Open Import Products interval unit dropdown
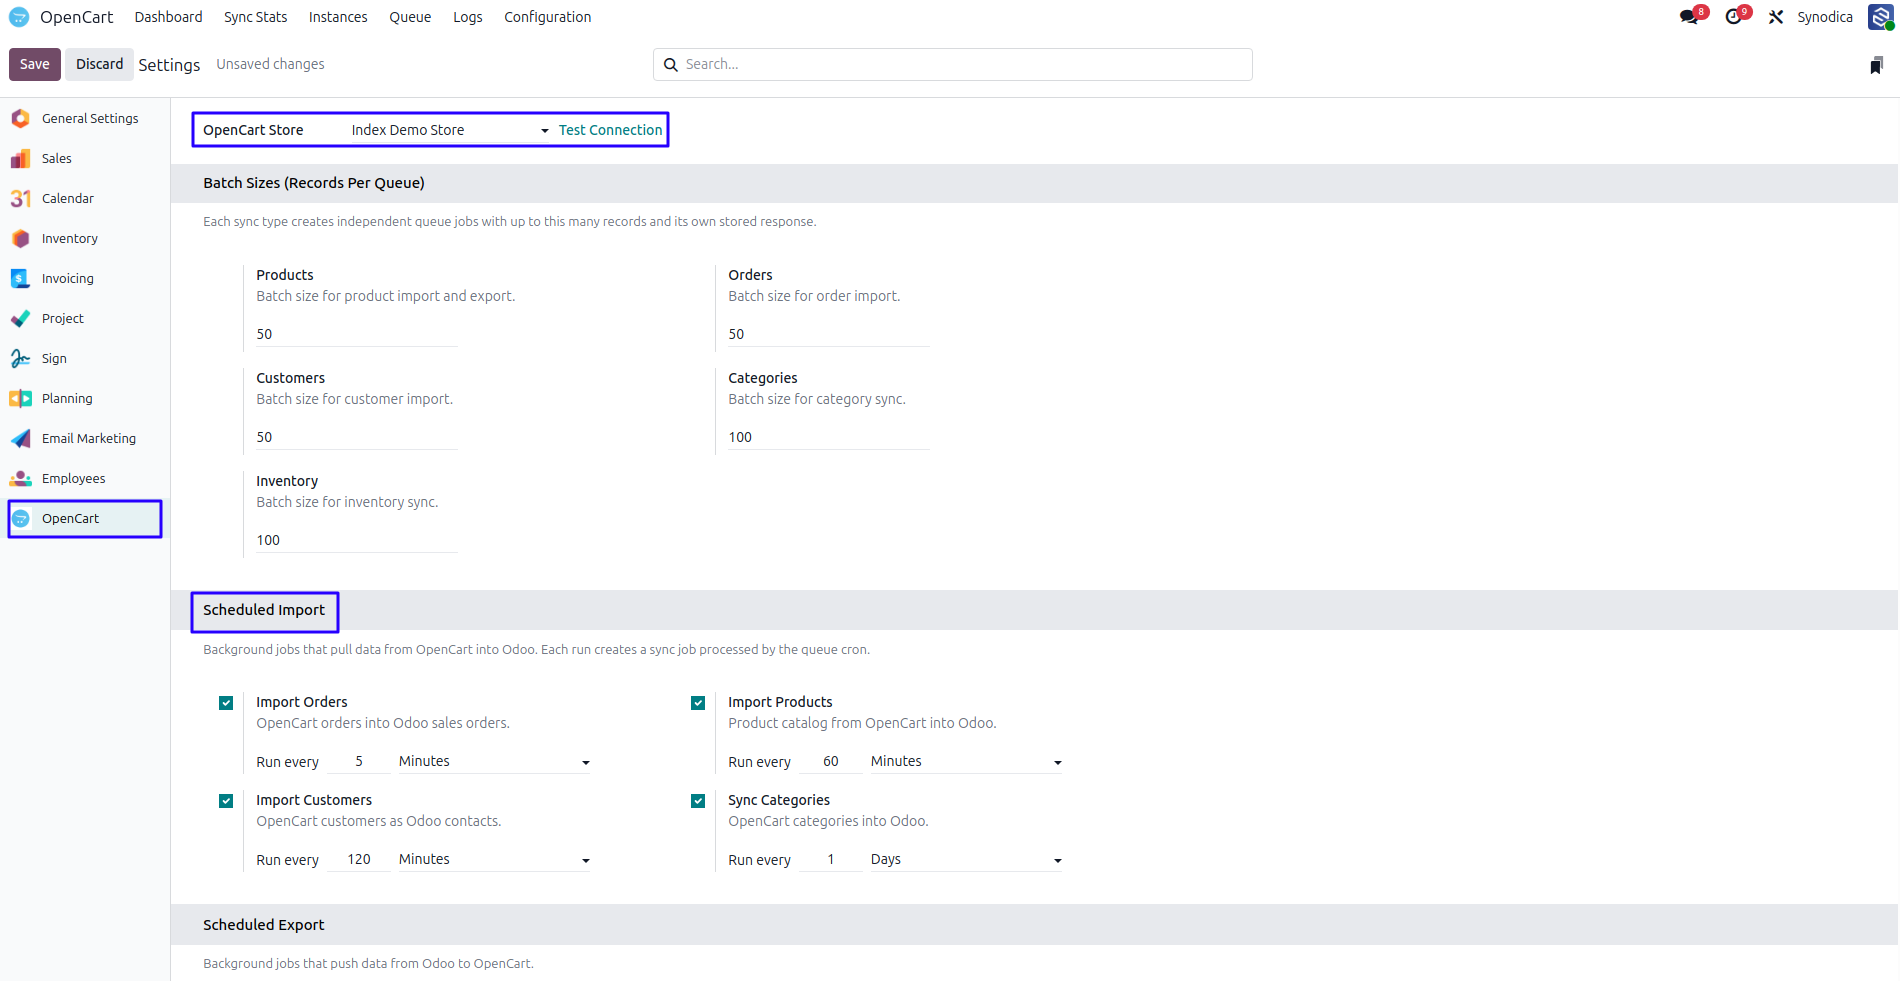 [966, 762]
